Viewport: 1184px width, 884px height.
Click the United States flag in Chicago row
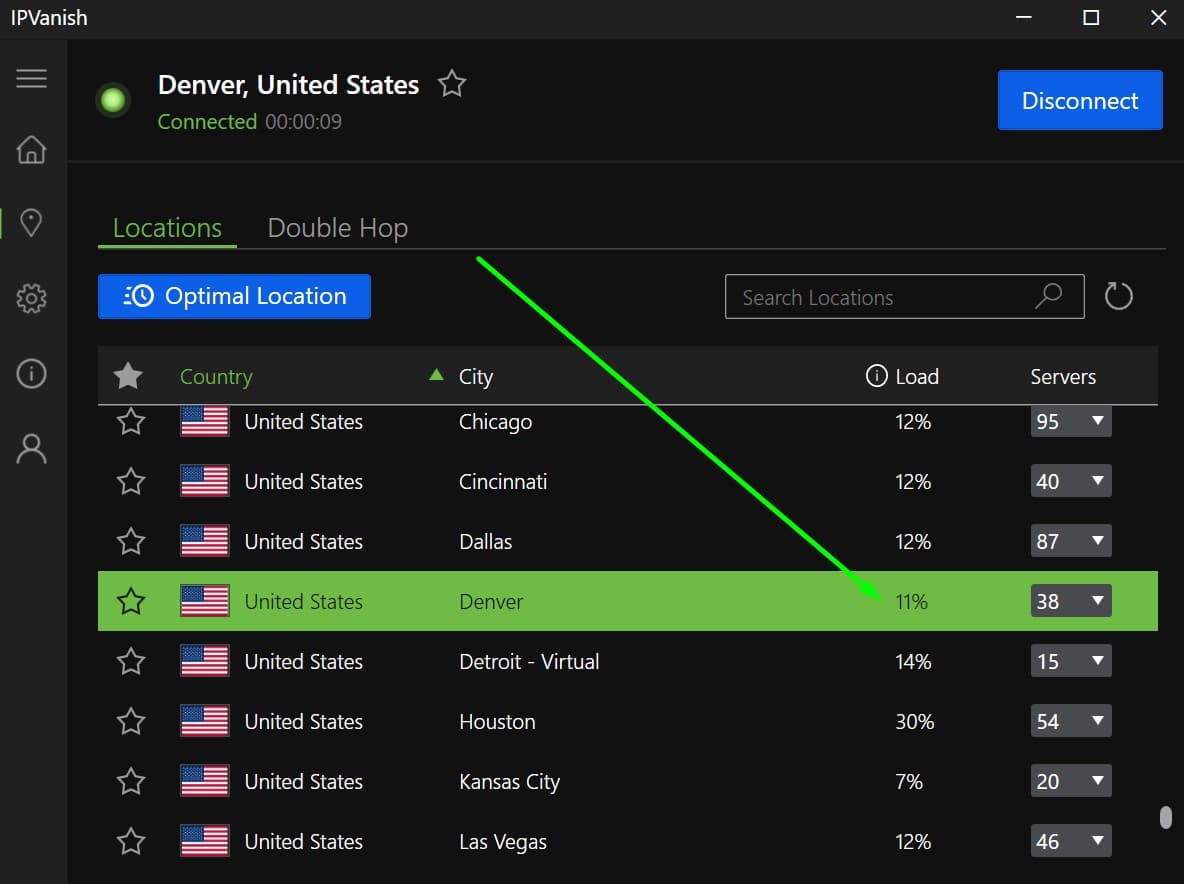click(205, 421)
